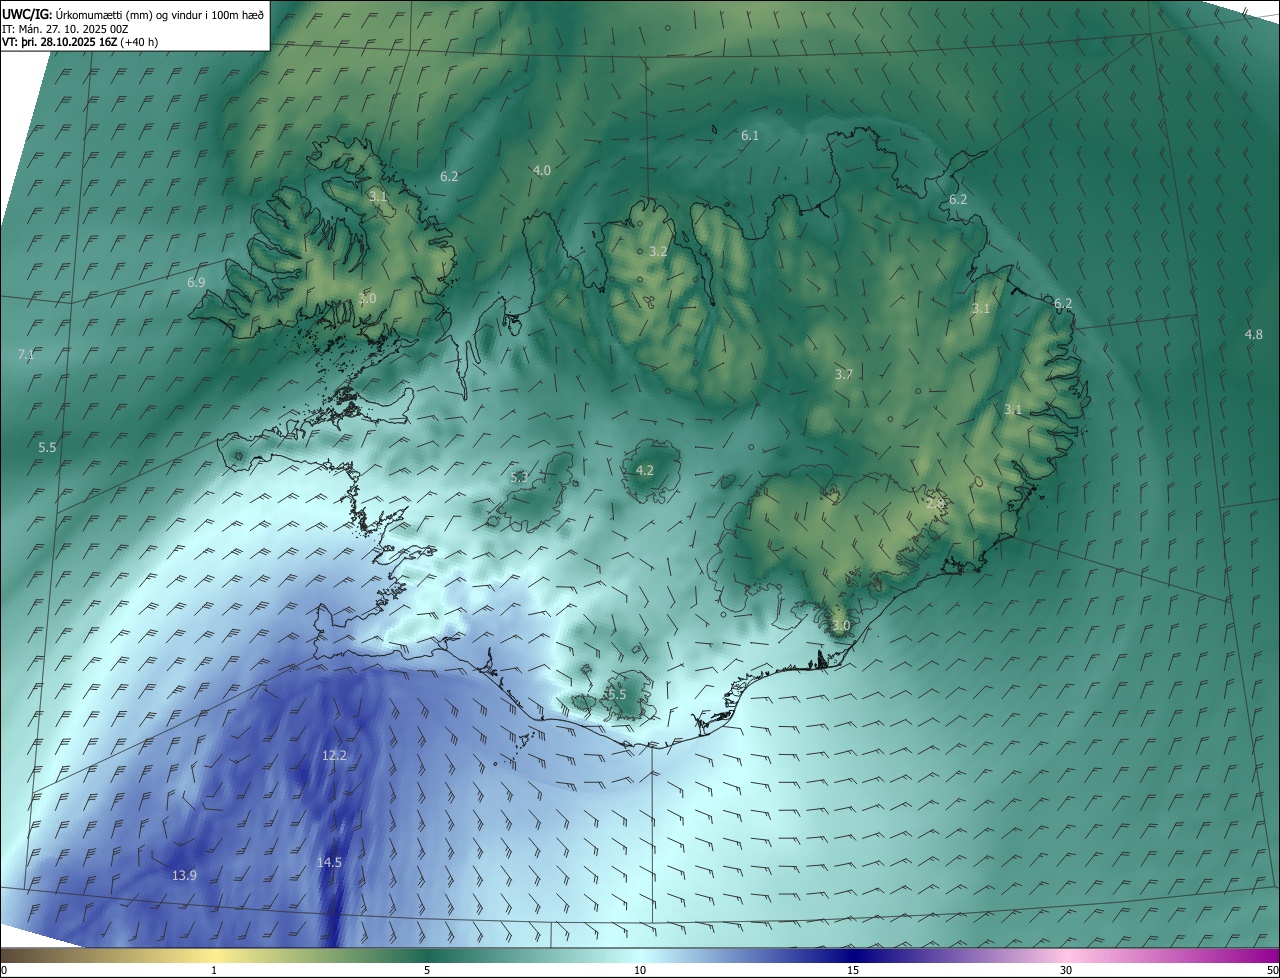Pick the 6.9 value on the map
Screen dimensions: 1280x978
(196, 282)
